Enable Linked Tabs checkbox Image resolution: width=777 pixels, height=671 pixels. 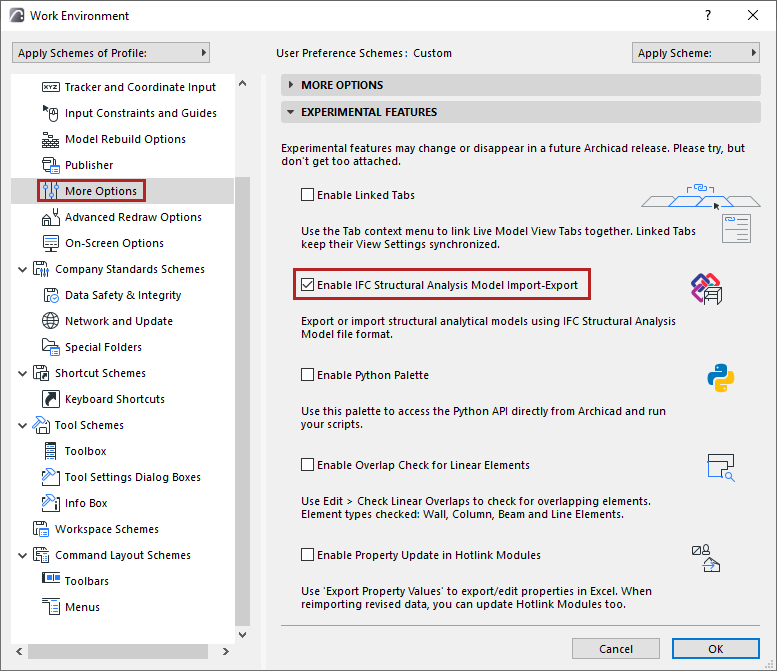[x=307, y=195]
